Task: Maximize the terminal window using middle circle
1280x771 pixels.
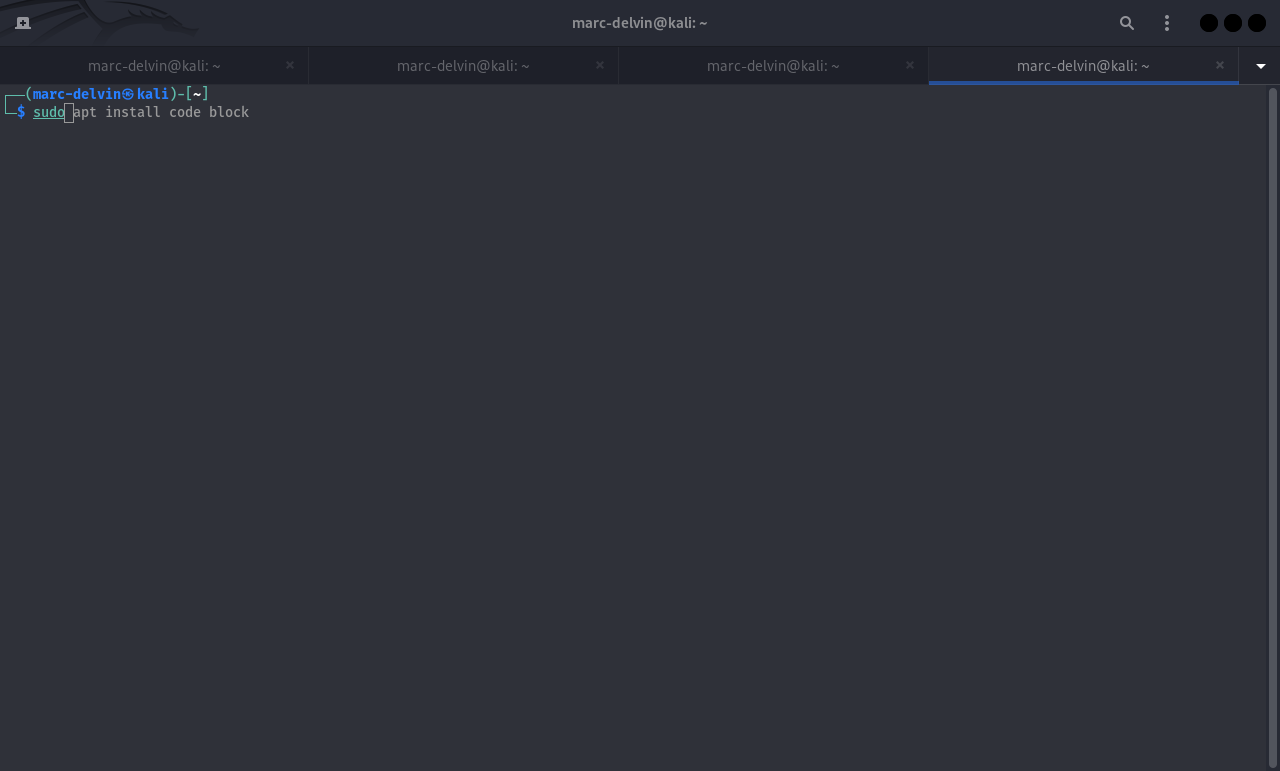Action: click(1233, 23)
